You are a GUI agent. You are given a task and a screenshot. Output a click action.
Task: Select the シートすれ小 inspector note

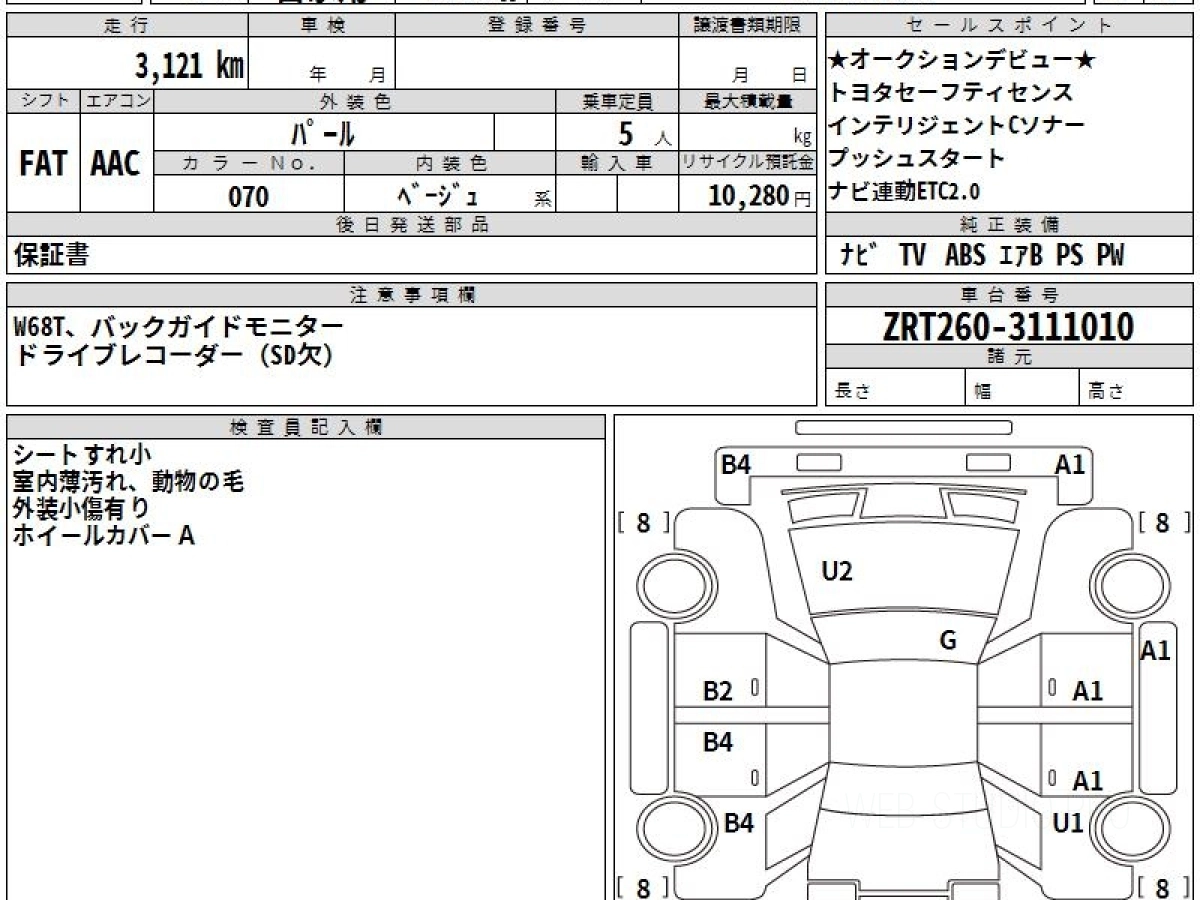click(x=82, y=455)
